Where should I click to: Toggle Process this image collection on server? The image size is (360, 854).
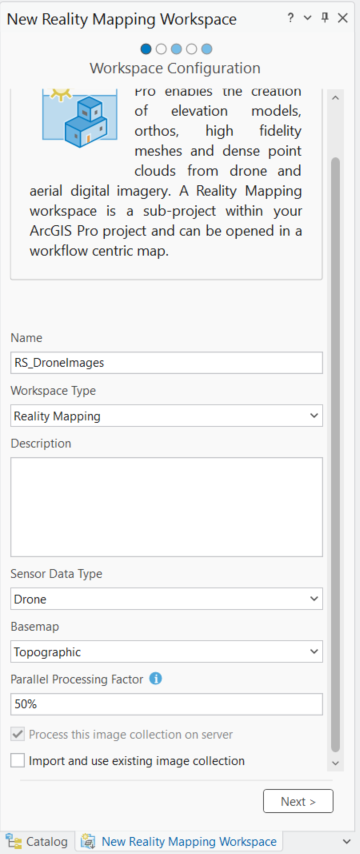coord(17,734)
